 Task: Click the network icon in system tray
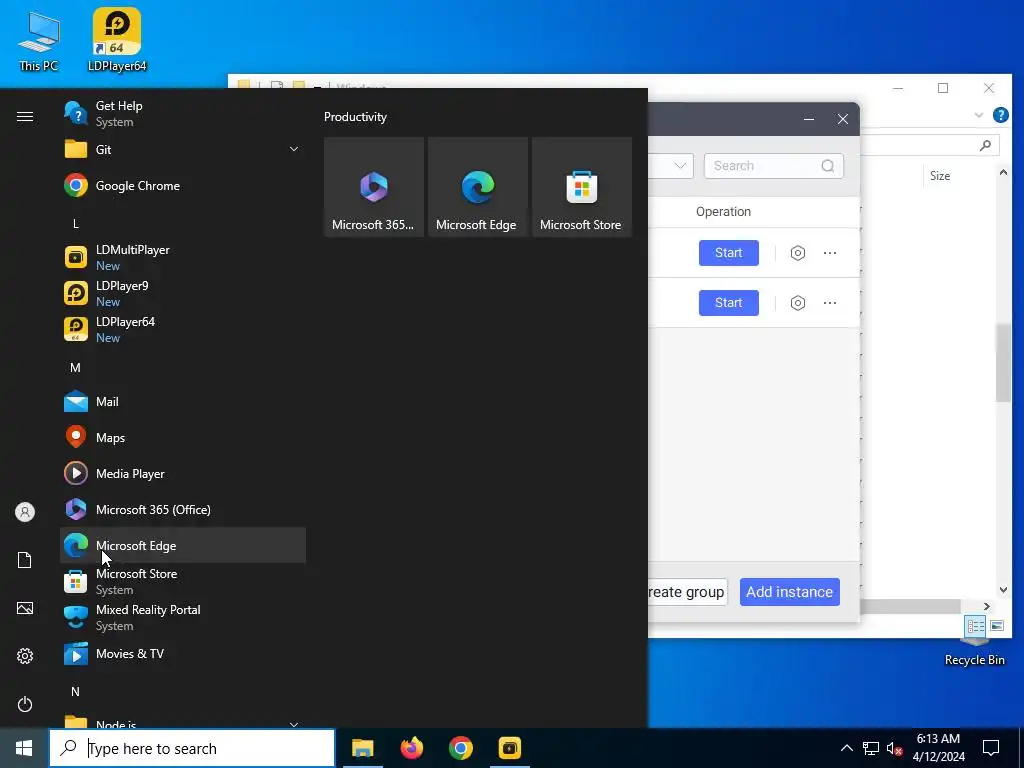click(871, 748)
